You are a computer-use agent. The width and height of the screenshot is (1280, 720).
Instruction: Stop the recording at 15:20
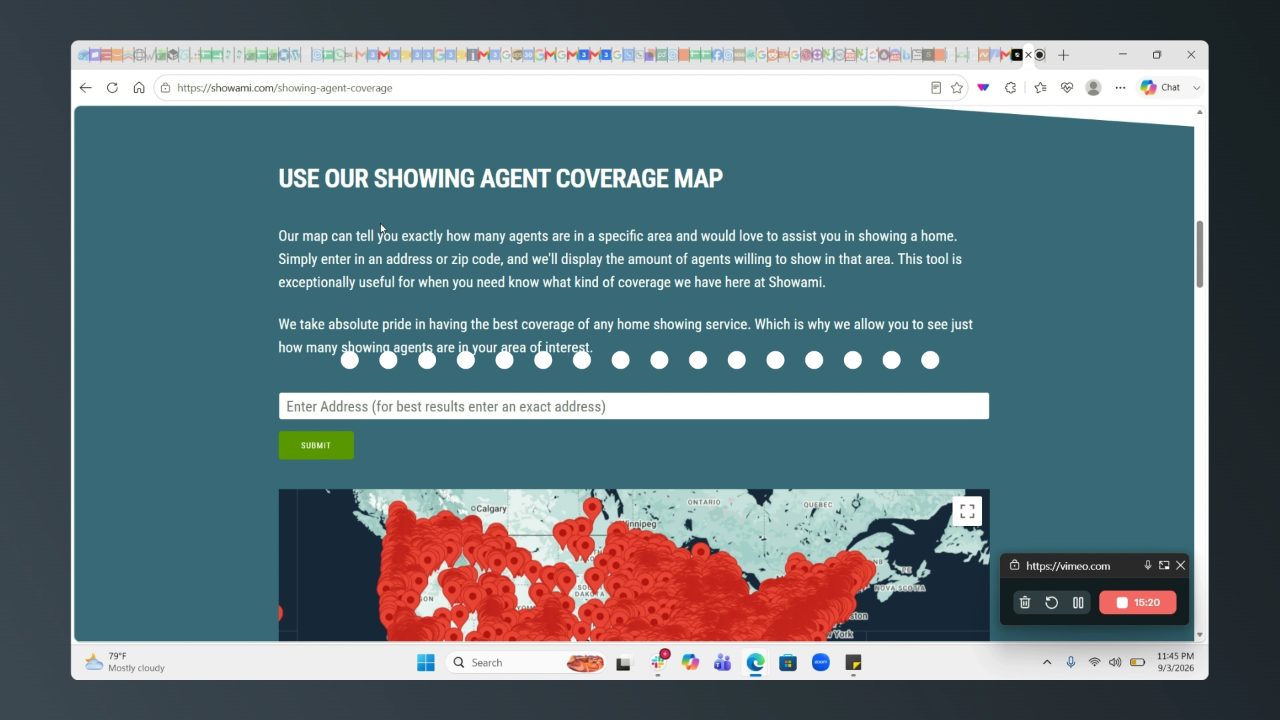pyautogui.click(x=1138, y=603)
